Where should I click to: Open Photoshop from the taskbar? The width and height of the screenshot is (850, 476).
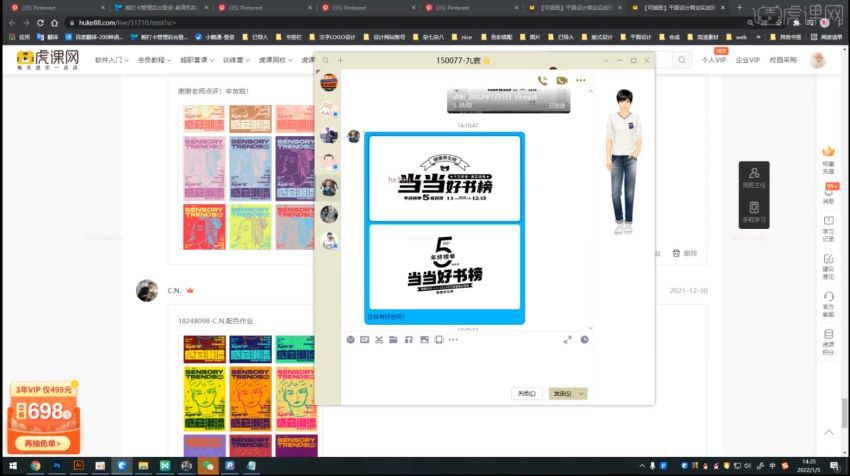click(56, 466)
